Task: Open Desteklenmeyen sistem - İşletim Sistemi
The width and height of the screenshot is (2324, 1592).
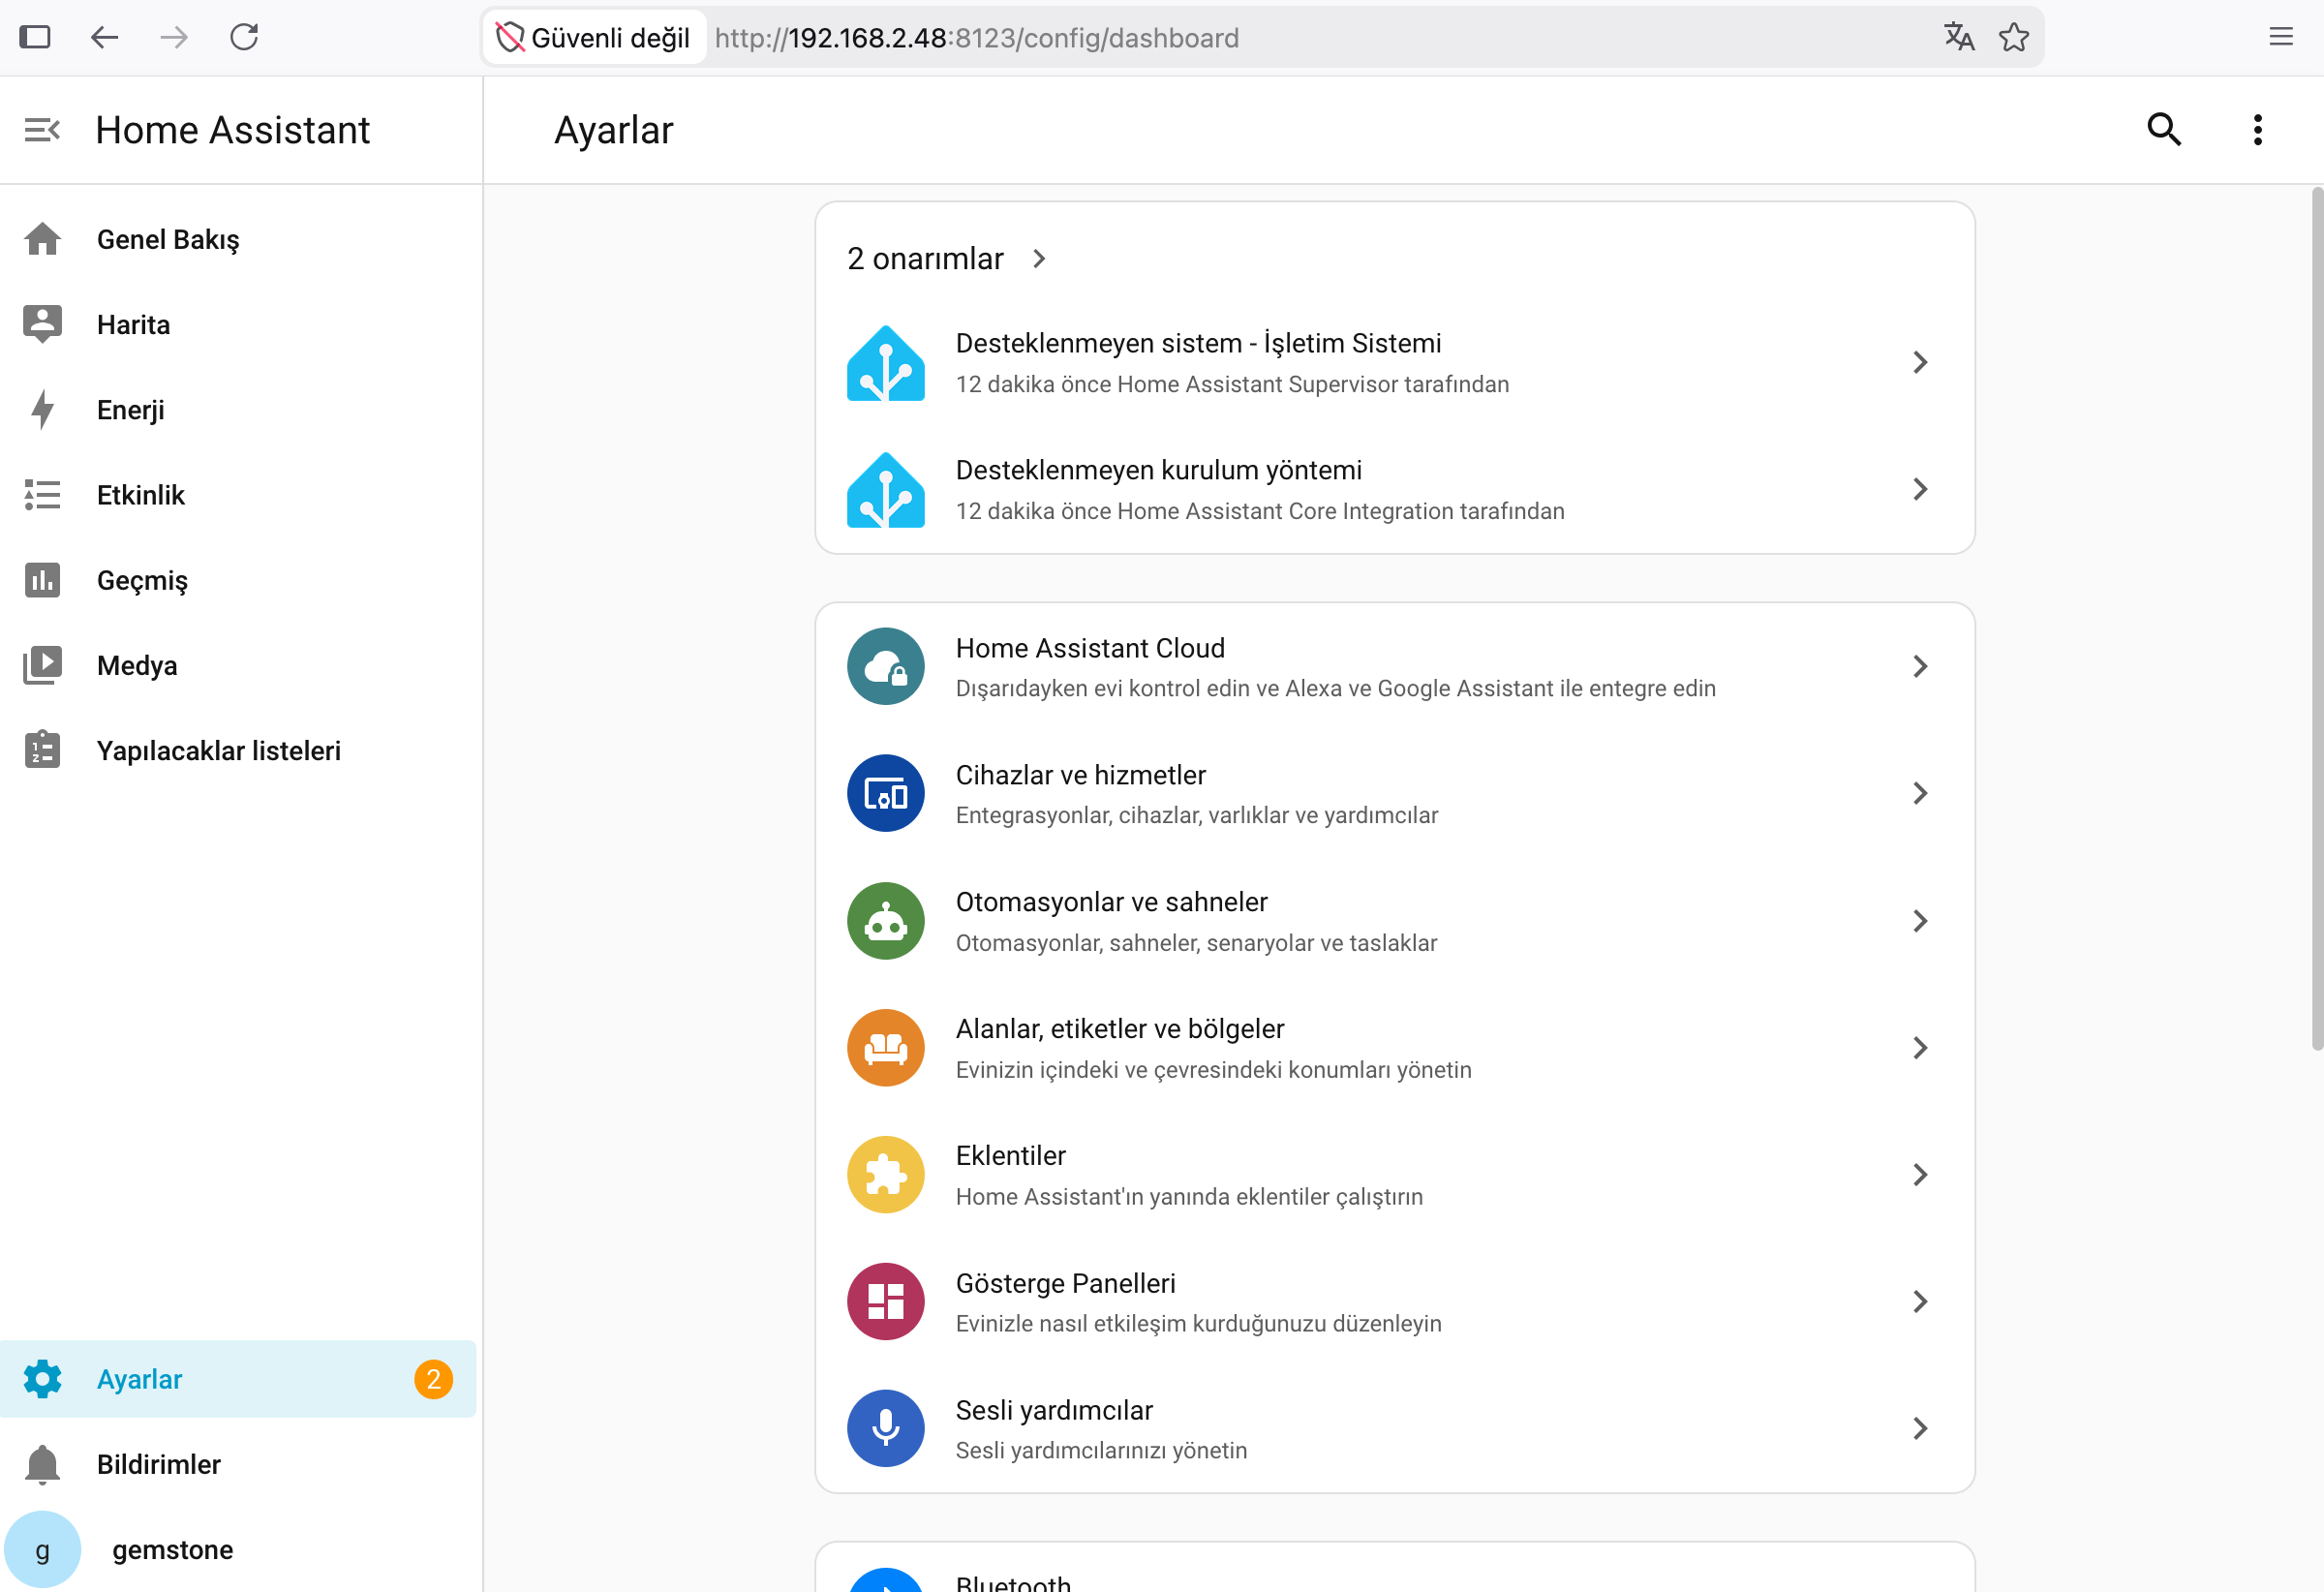Action: (1198, 343)
